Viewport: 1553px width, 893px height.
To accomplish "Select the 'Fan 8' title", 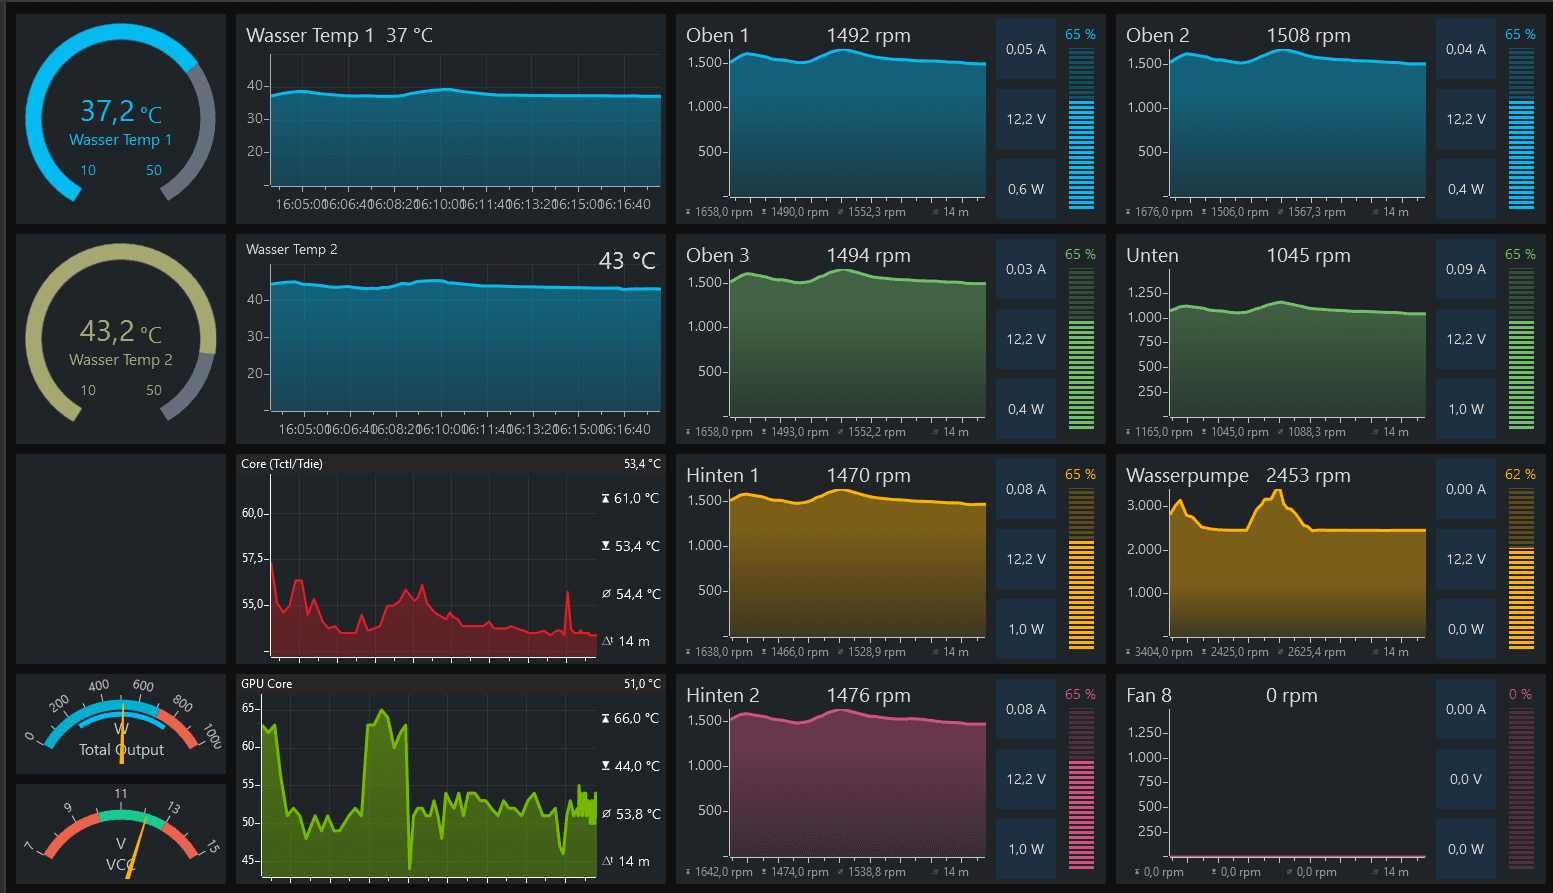I will pyautogui.click(x=1148, y=695).
